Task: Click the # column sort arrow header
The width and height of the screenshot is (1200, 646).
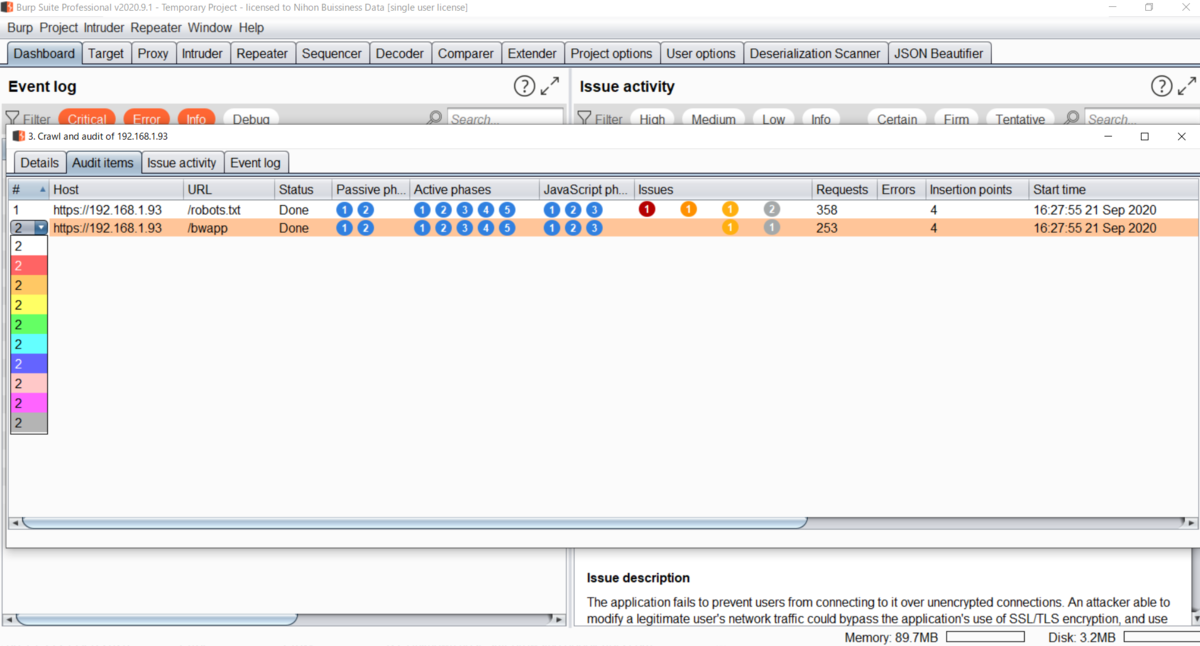Action: tap(42, 189)
